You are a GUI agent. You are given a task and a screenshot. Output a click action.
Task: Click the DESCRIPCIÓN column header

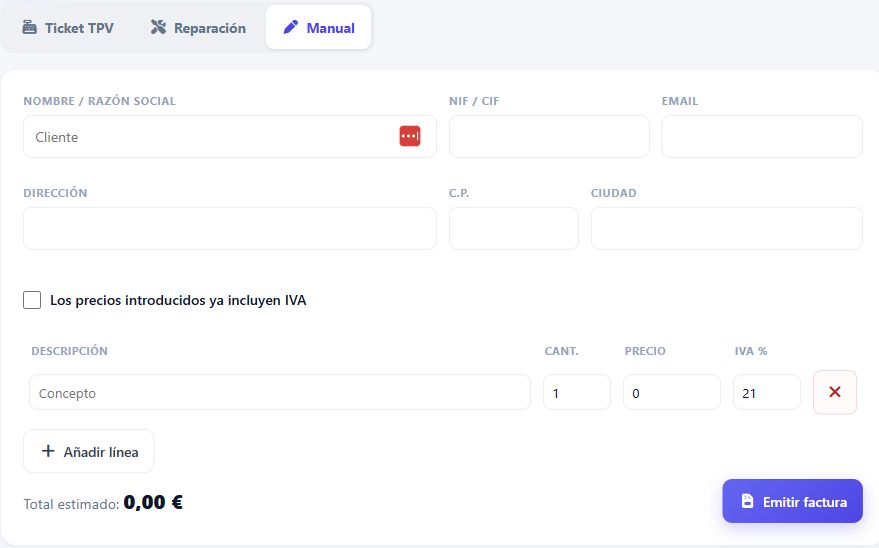(70, 351)
